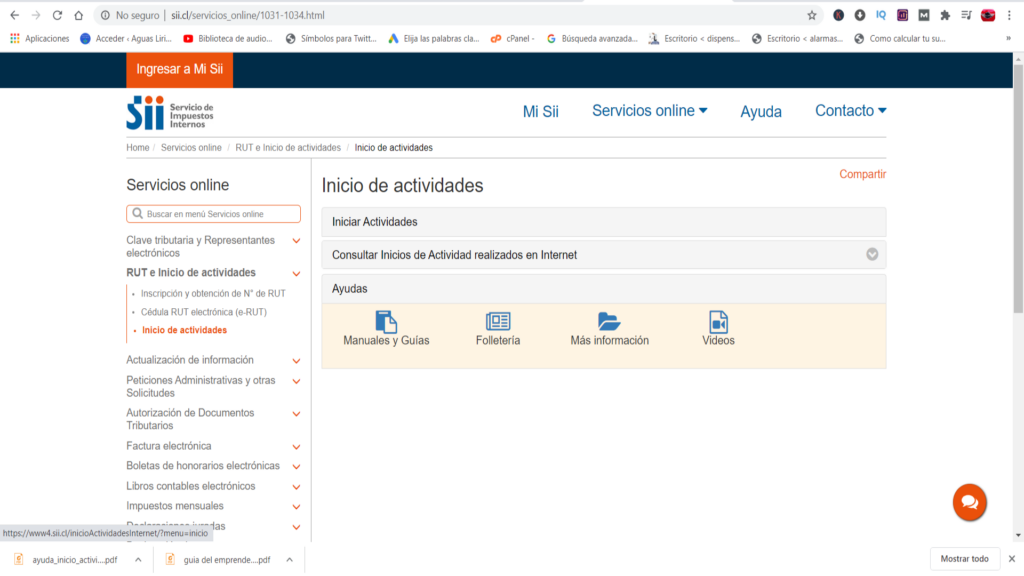The image size is (1024, 576).
Task: Open the red media app icon in toolbar
Action: click(987, 15)
